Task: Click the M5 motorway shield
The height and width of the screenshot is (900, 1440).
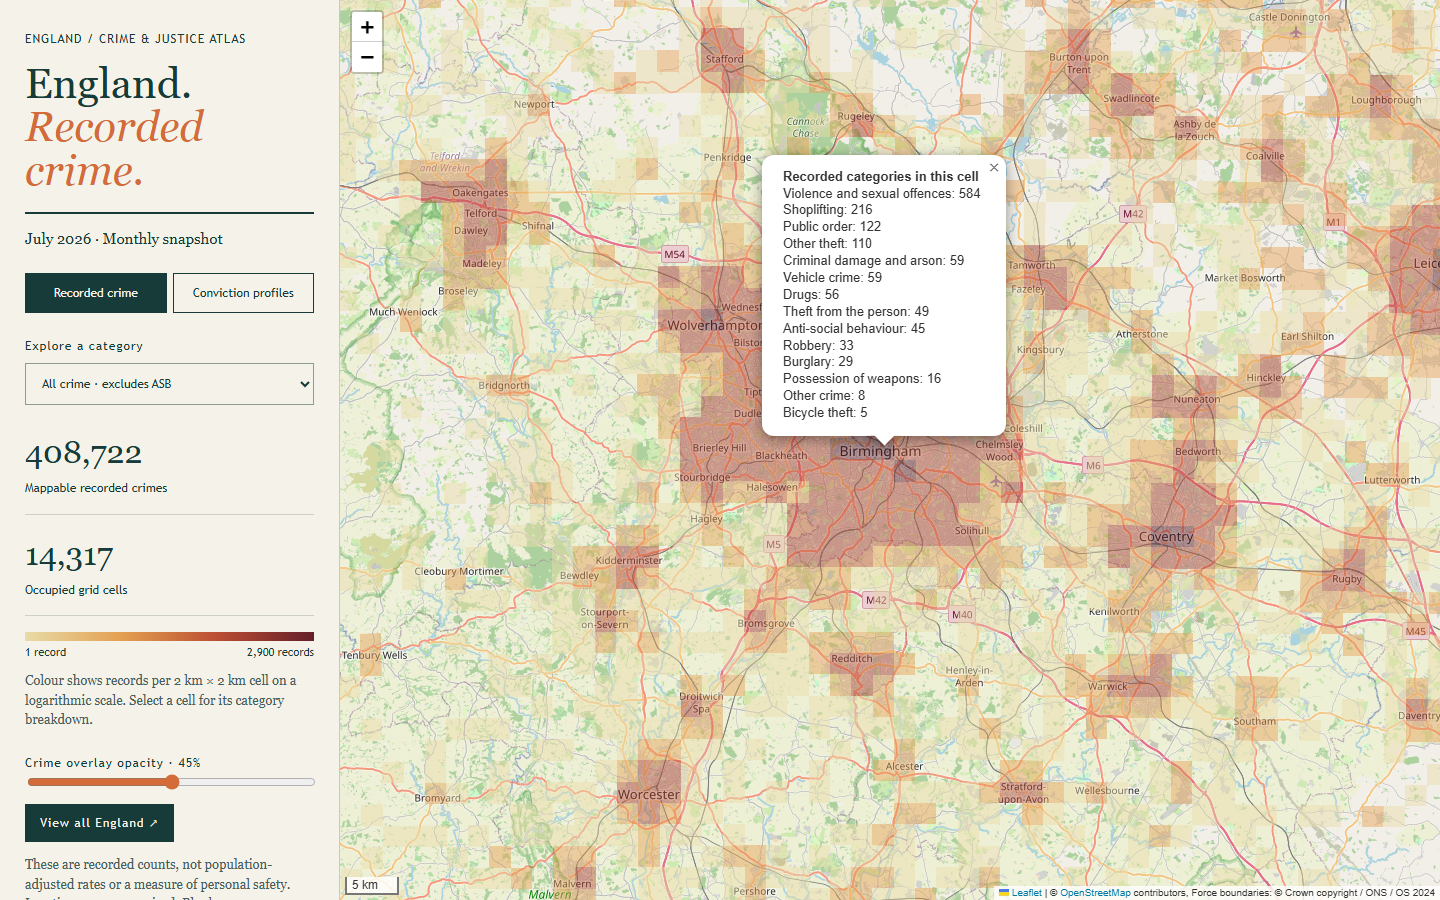Action: [x=773, y=545]
